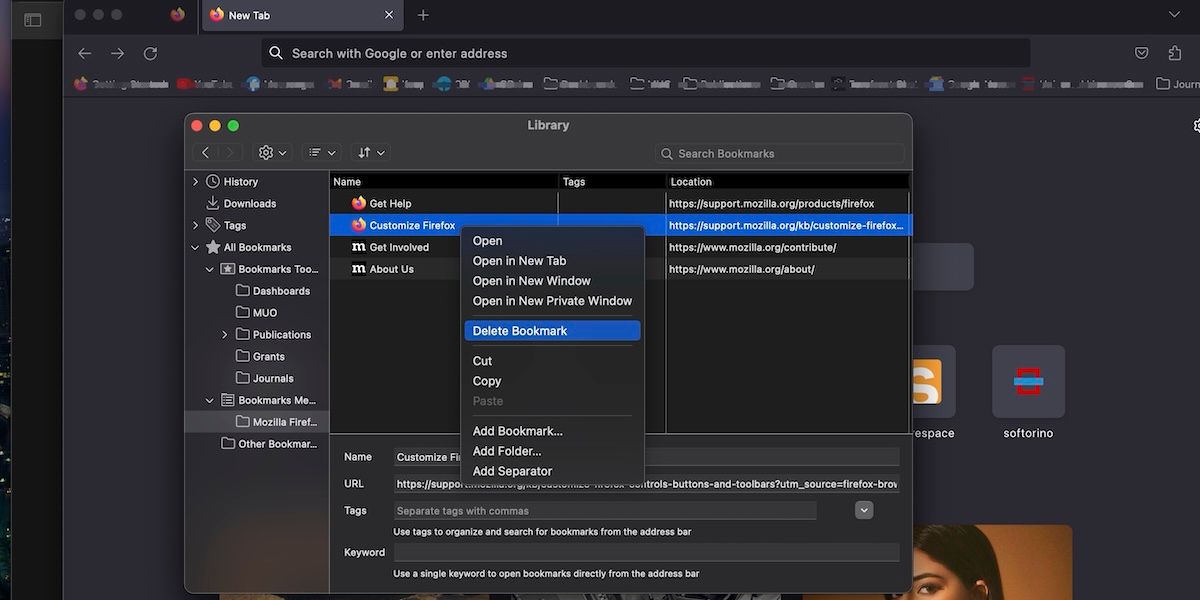Select Delete Bookmark from the context menu
This screenshot has height=600, width=1200.
coord(551,330)
